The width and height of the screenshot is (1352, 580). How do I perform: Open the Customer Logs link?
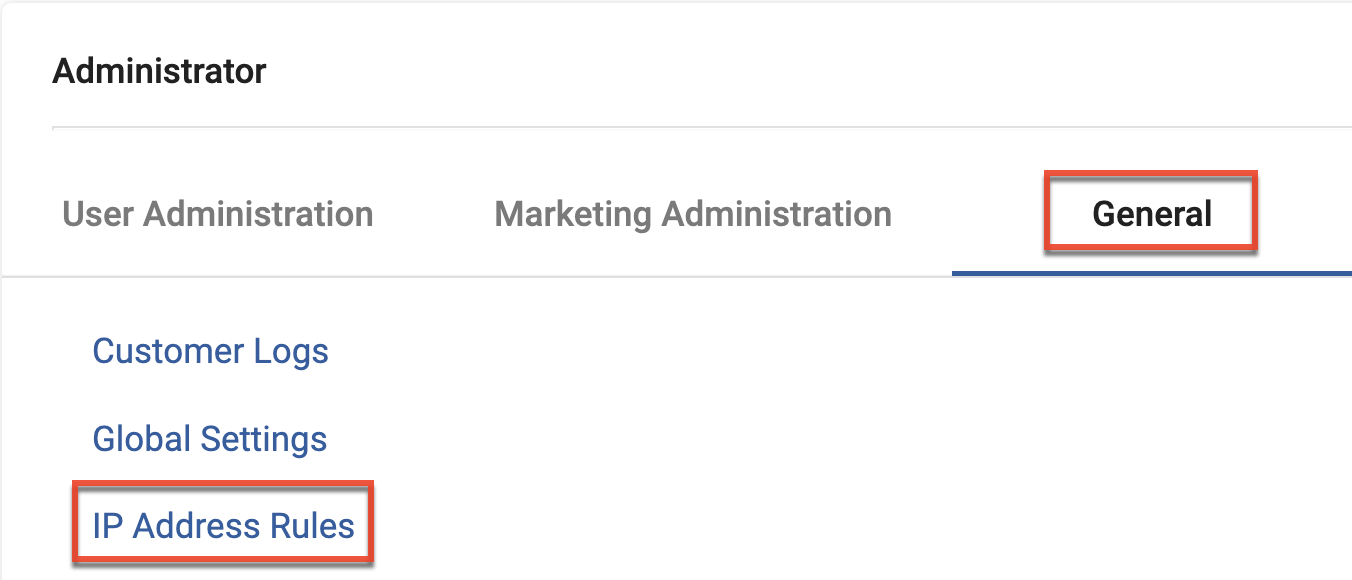[x=210, y=351]
